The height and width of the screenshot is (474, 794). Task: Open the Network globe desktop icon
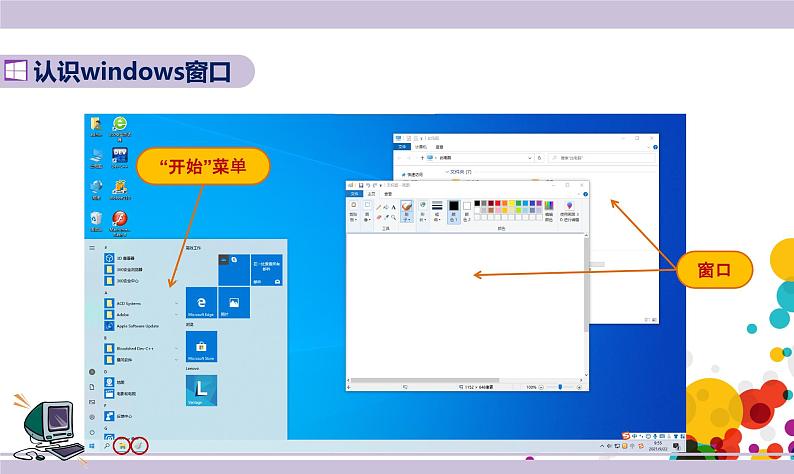click(x=96, y=187)
